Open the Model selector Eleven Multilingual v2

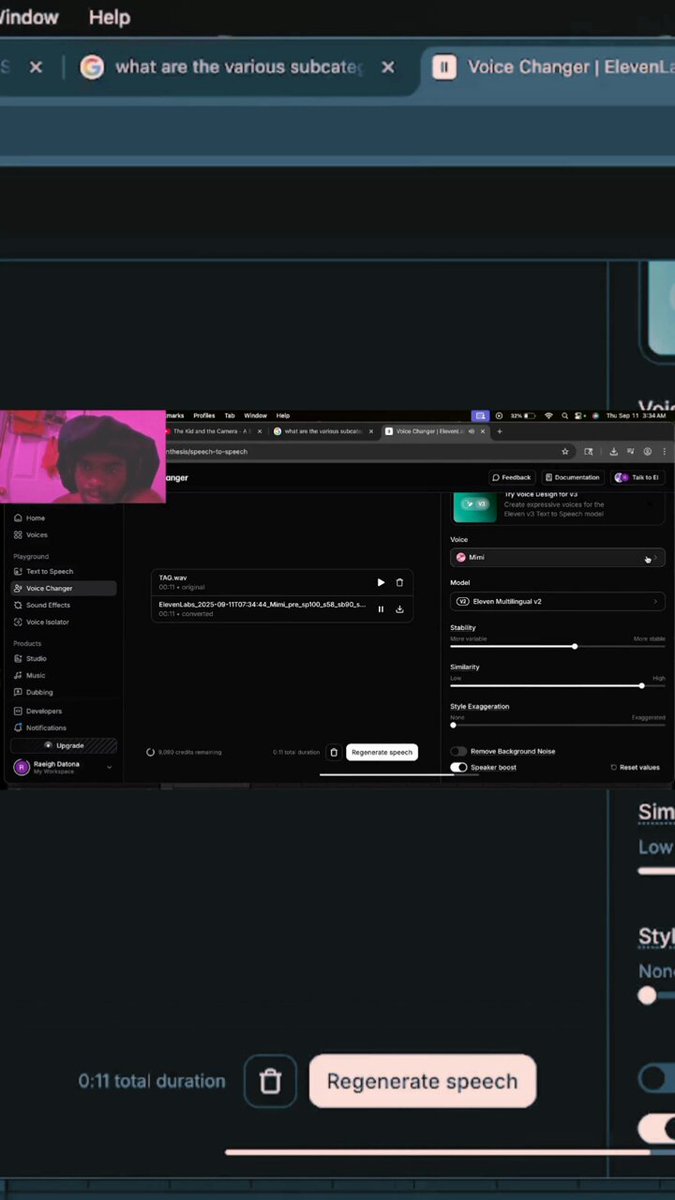(557, 601)
